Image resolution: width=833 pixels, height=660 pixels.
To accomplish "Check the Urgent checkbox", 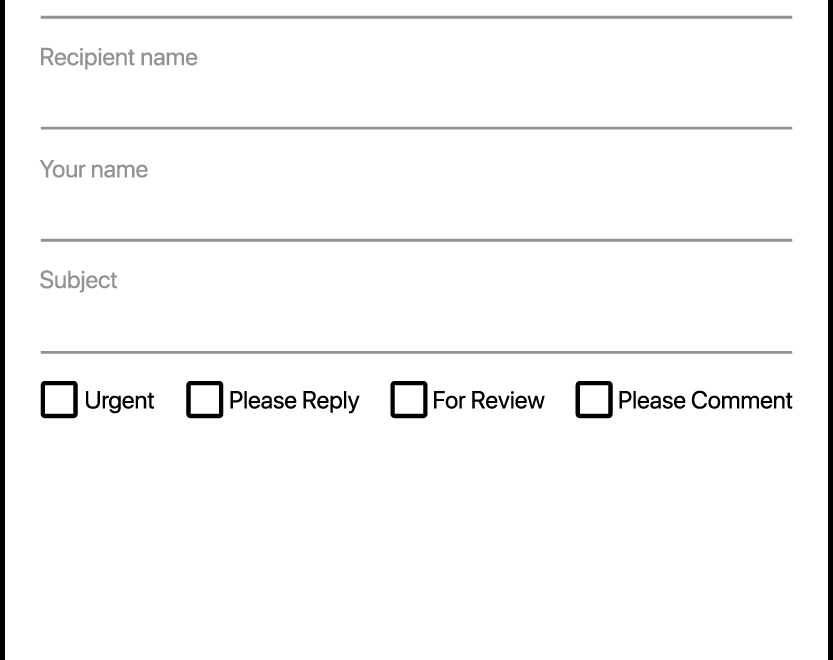I will pos(58,399).
